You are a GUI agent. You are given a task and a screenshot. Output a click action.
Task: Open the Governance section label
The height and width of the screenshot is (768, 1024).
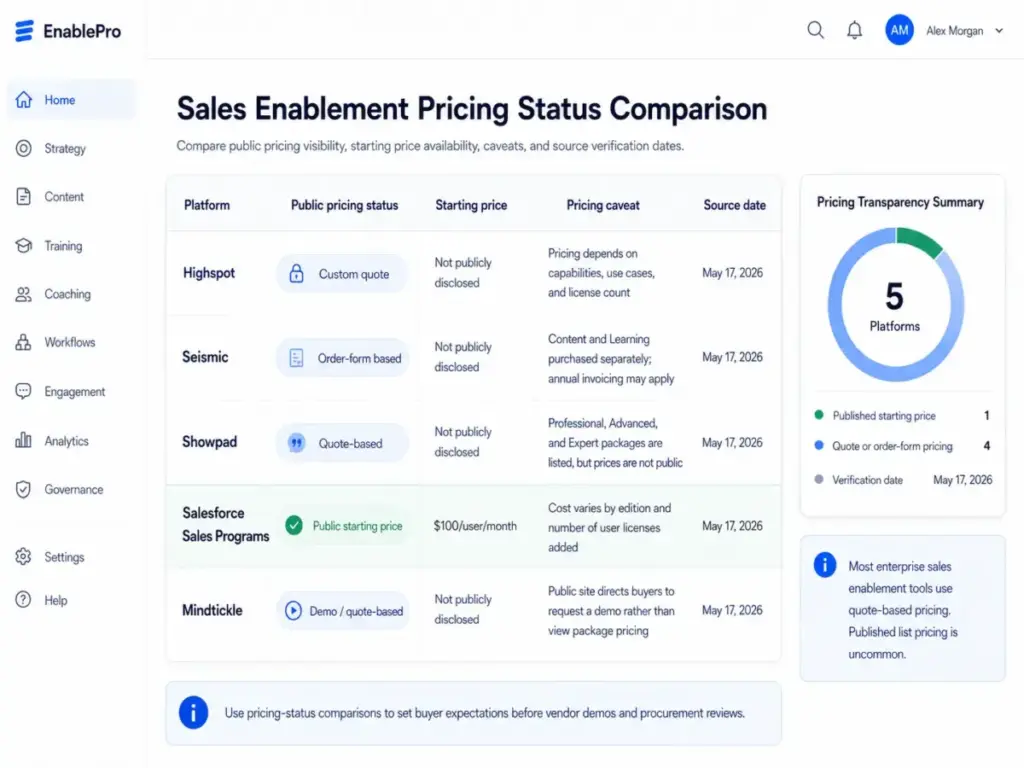point(74,489)
